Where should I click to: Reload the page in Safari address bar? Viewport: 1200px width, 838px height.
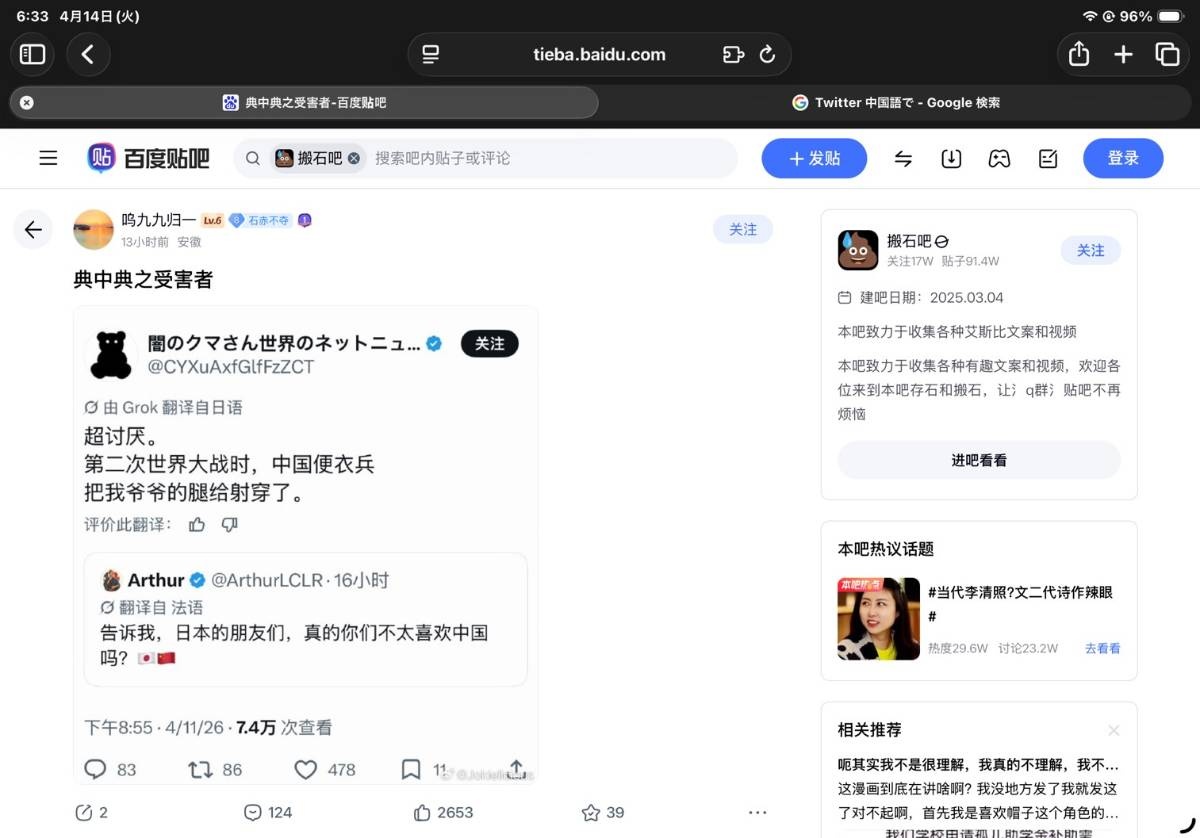click(768, 55)
